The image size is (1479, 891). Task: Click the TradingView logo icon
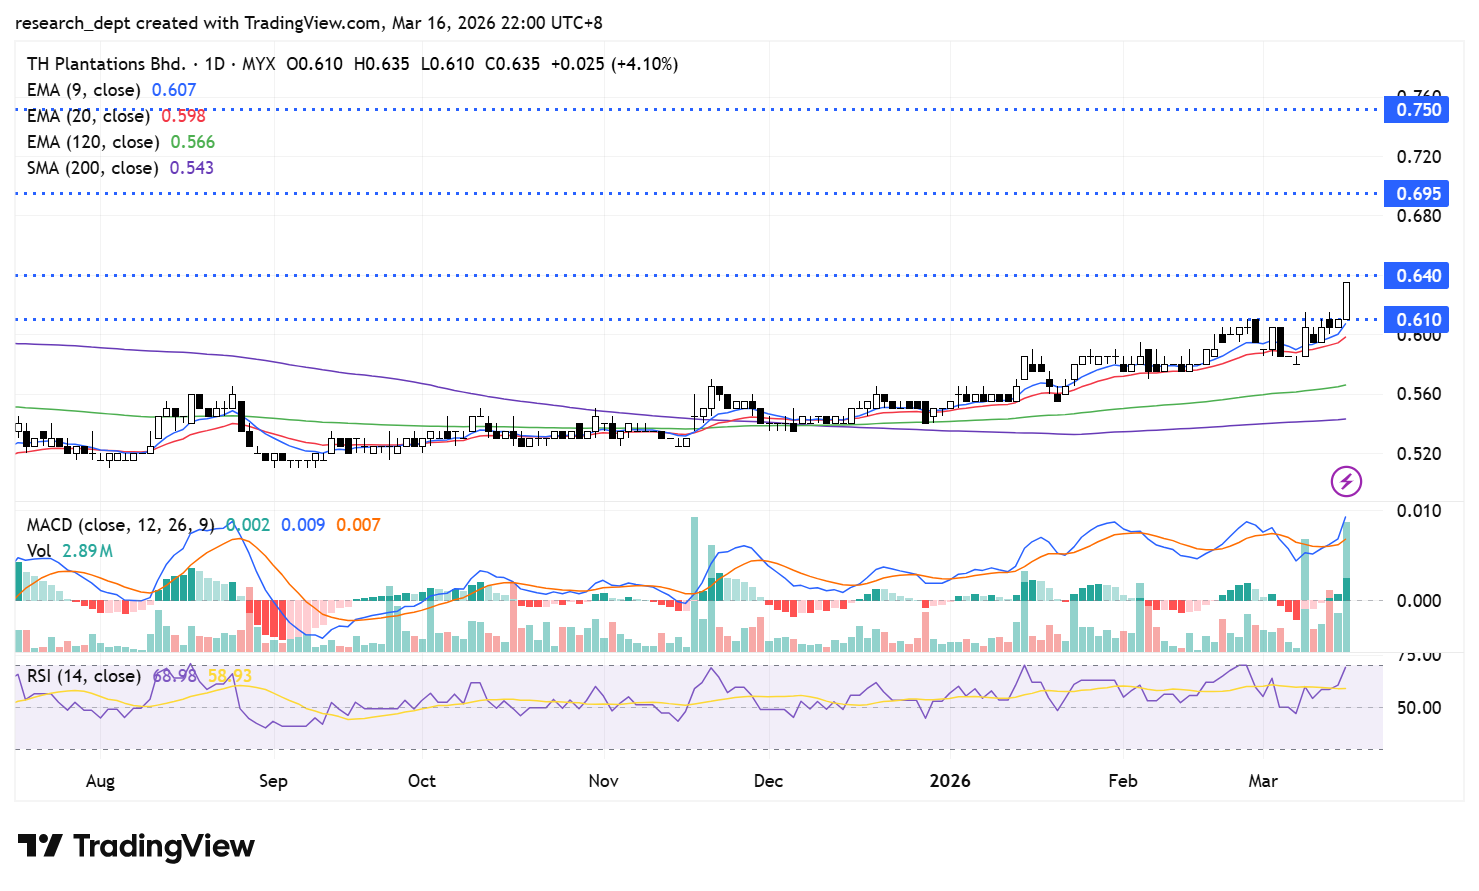[40, 846]
